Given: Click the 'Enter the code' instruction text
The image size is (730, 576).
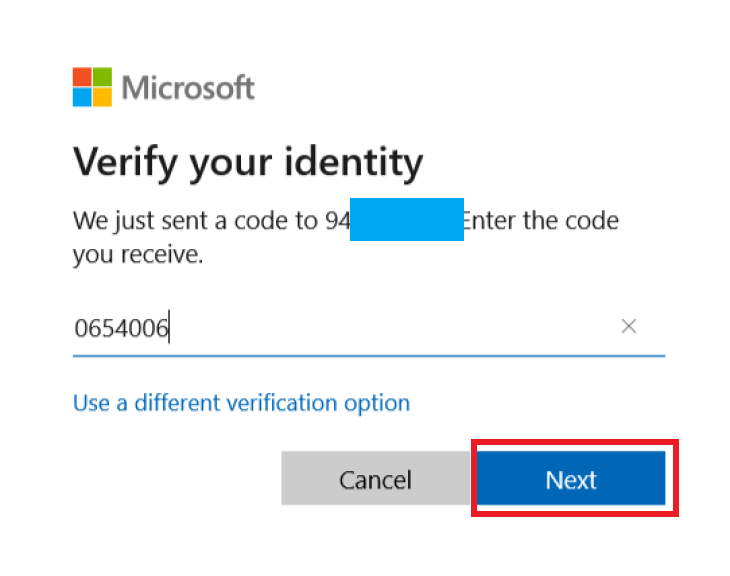Looking at the screenshot, I should [x=541, y=220].
